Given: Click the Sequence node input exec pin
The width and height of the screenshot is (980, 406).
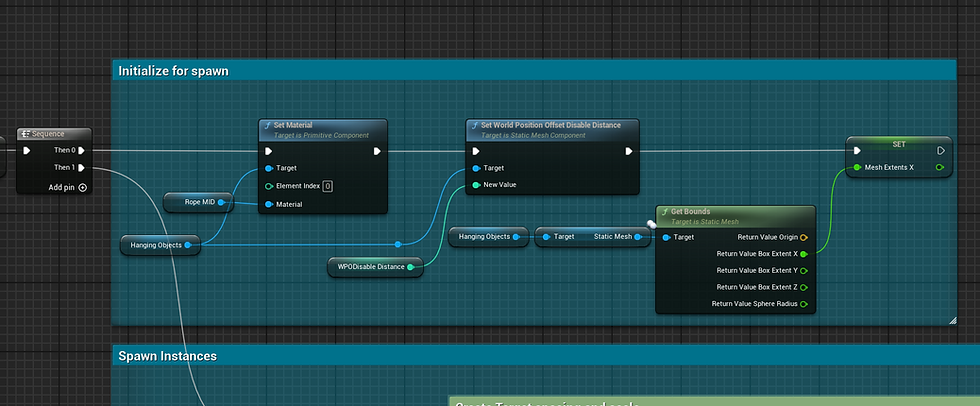Looking at the screenshot, I should (x=26, y=151).
